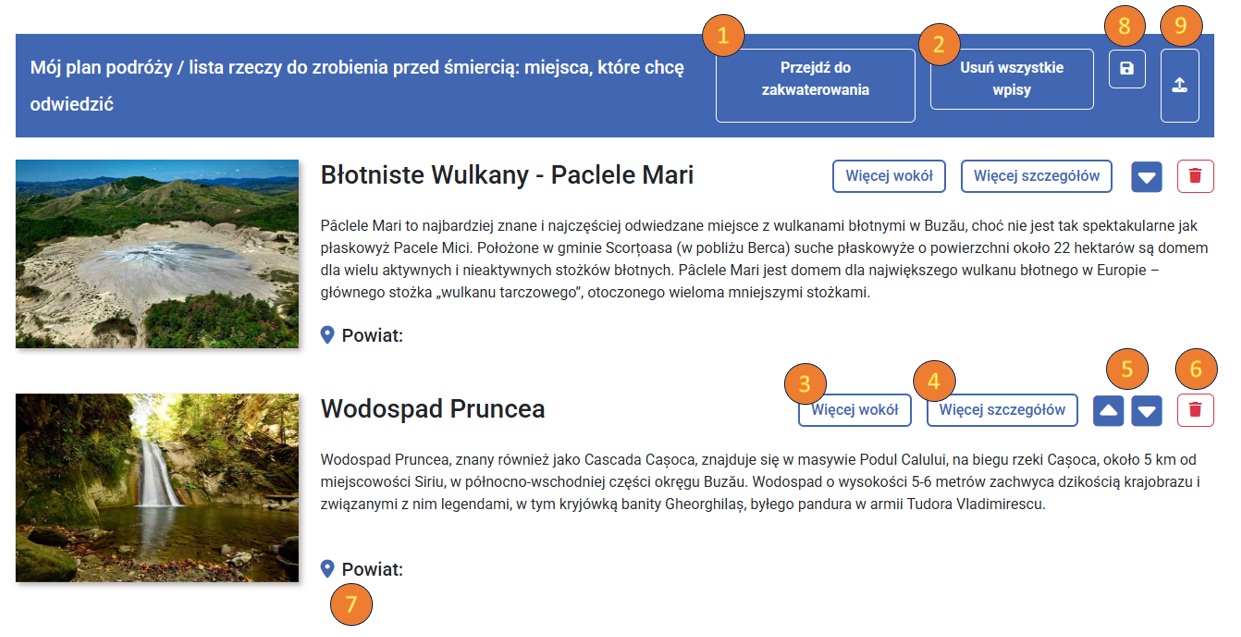
Task: Click the Mój plan podróży header title
Action: (357, 85)
